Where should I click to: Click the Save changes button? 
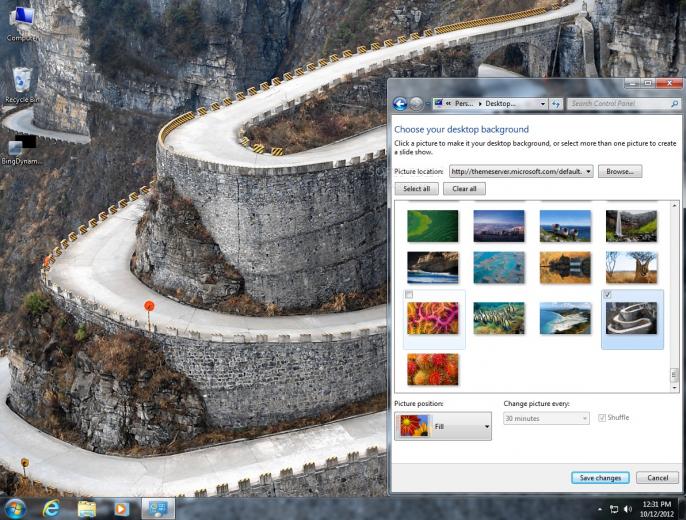[x=600, y=478]
